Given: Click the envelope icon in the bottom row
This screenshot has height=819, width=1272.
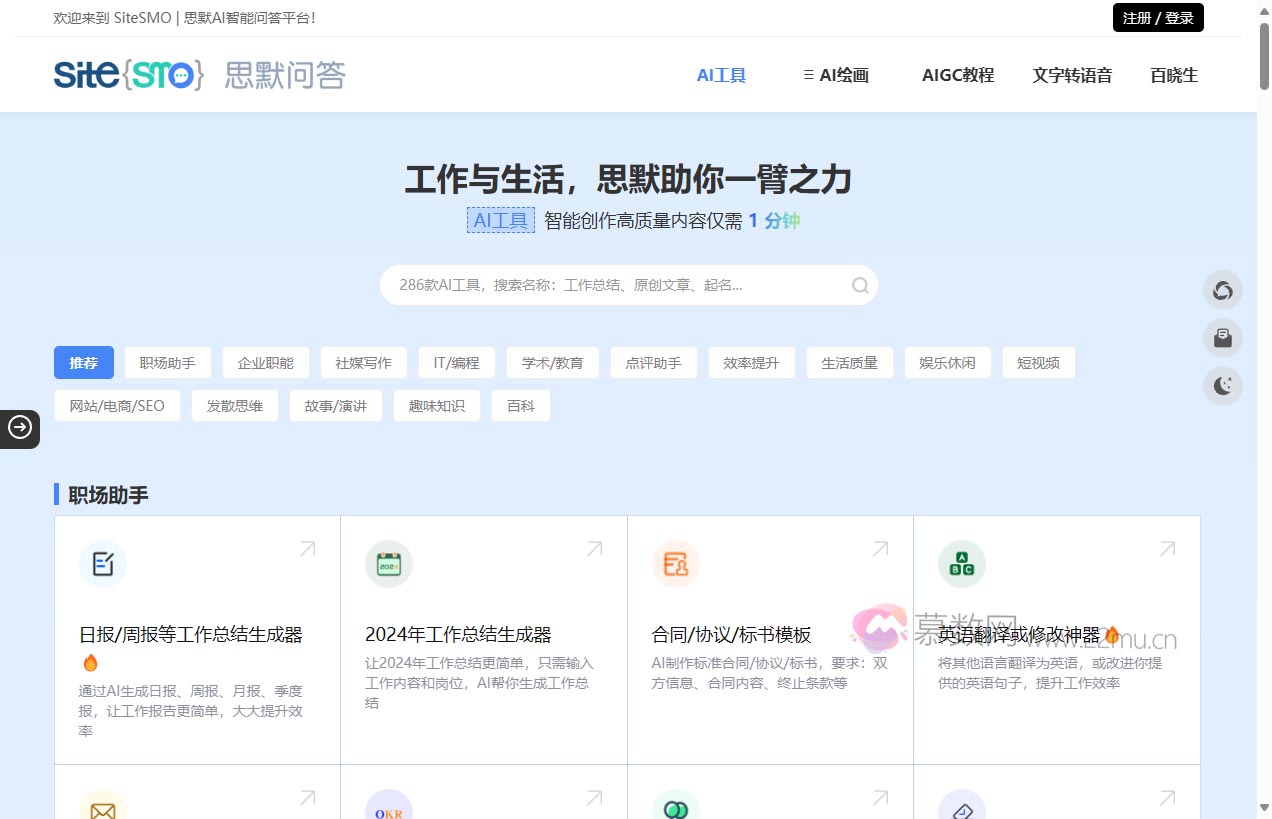Looking at the screenshot, I should pos(102,808).
